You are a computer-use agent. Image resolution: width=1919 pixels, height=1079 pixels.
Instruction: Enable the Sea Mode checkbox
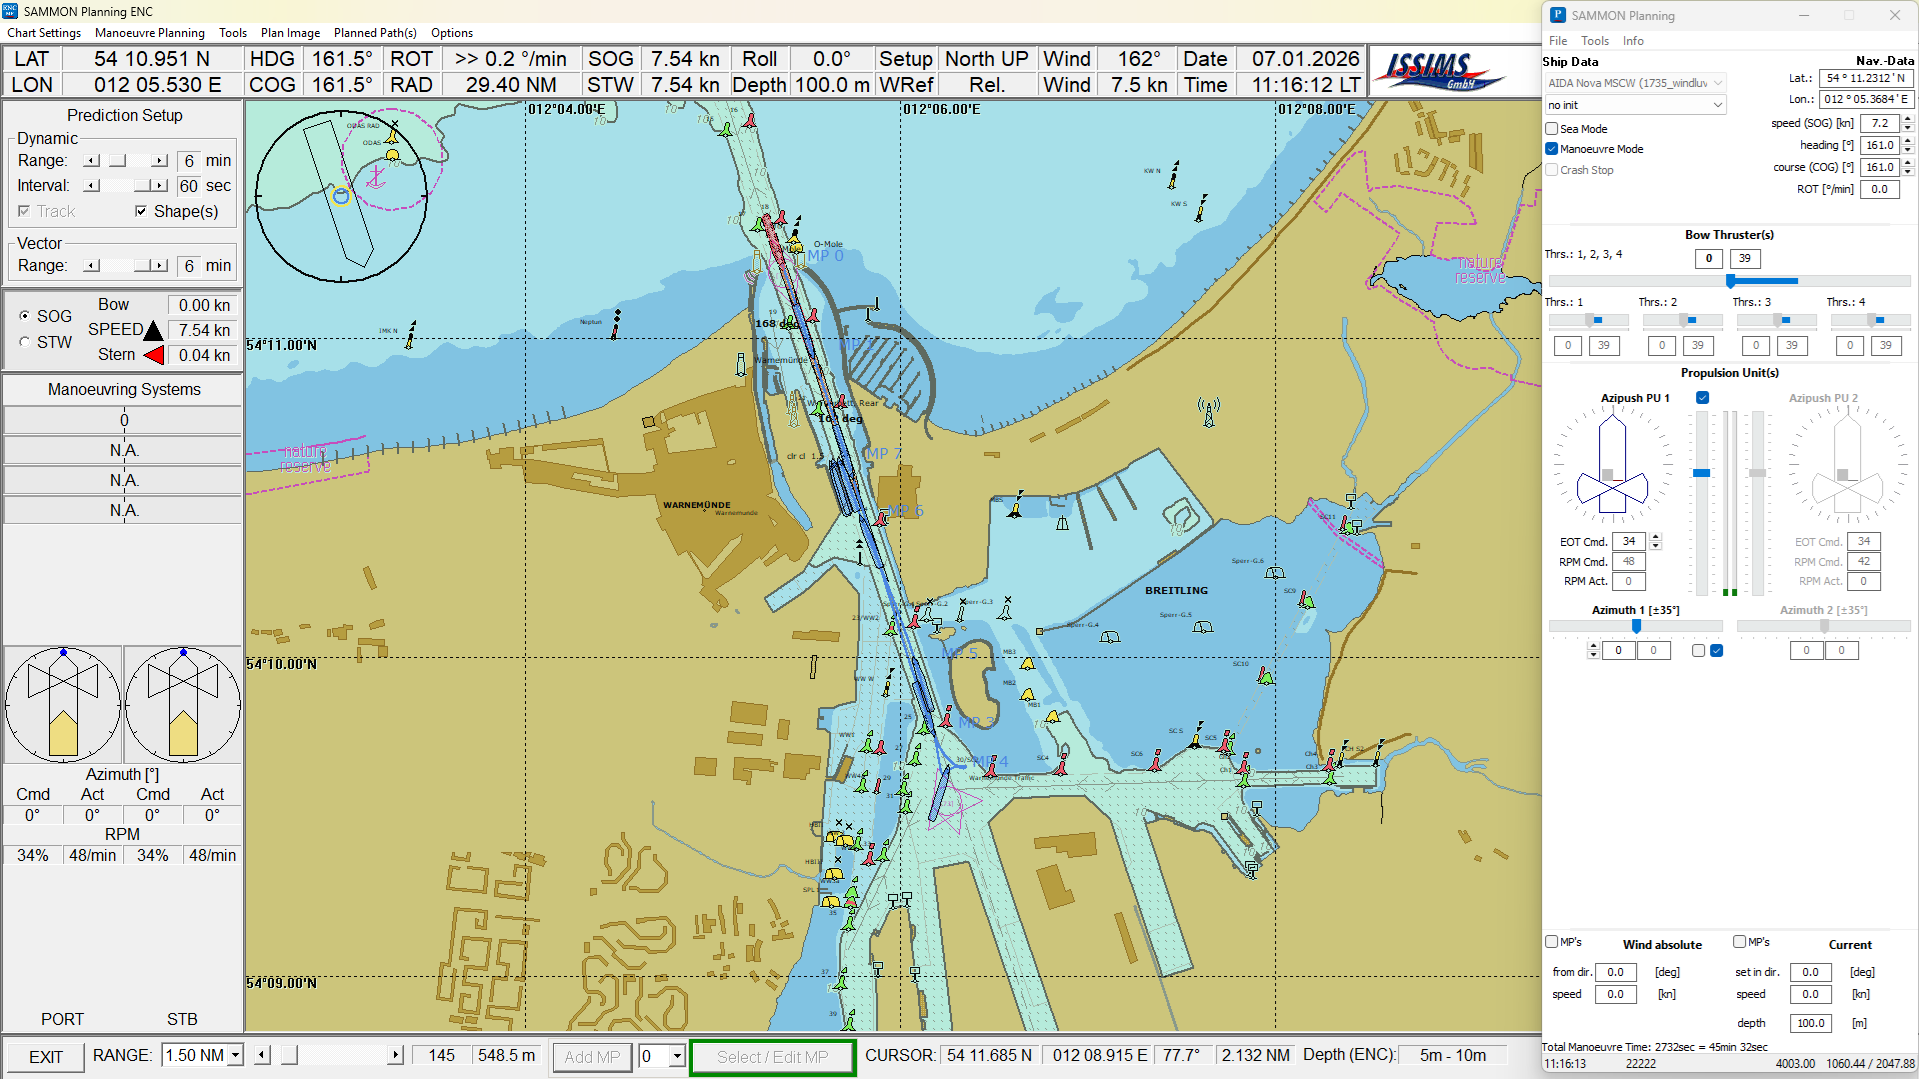tap(1552, 129)
